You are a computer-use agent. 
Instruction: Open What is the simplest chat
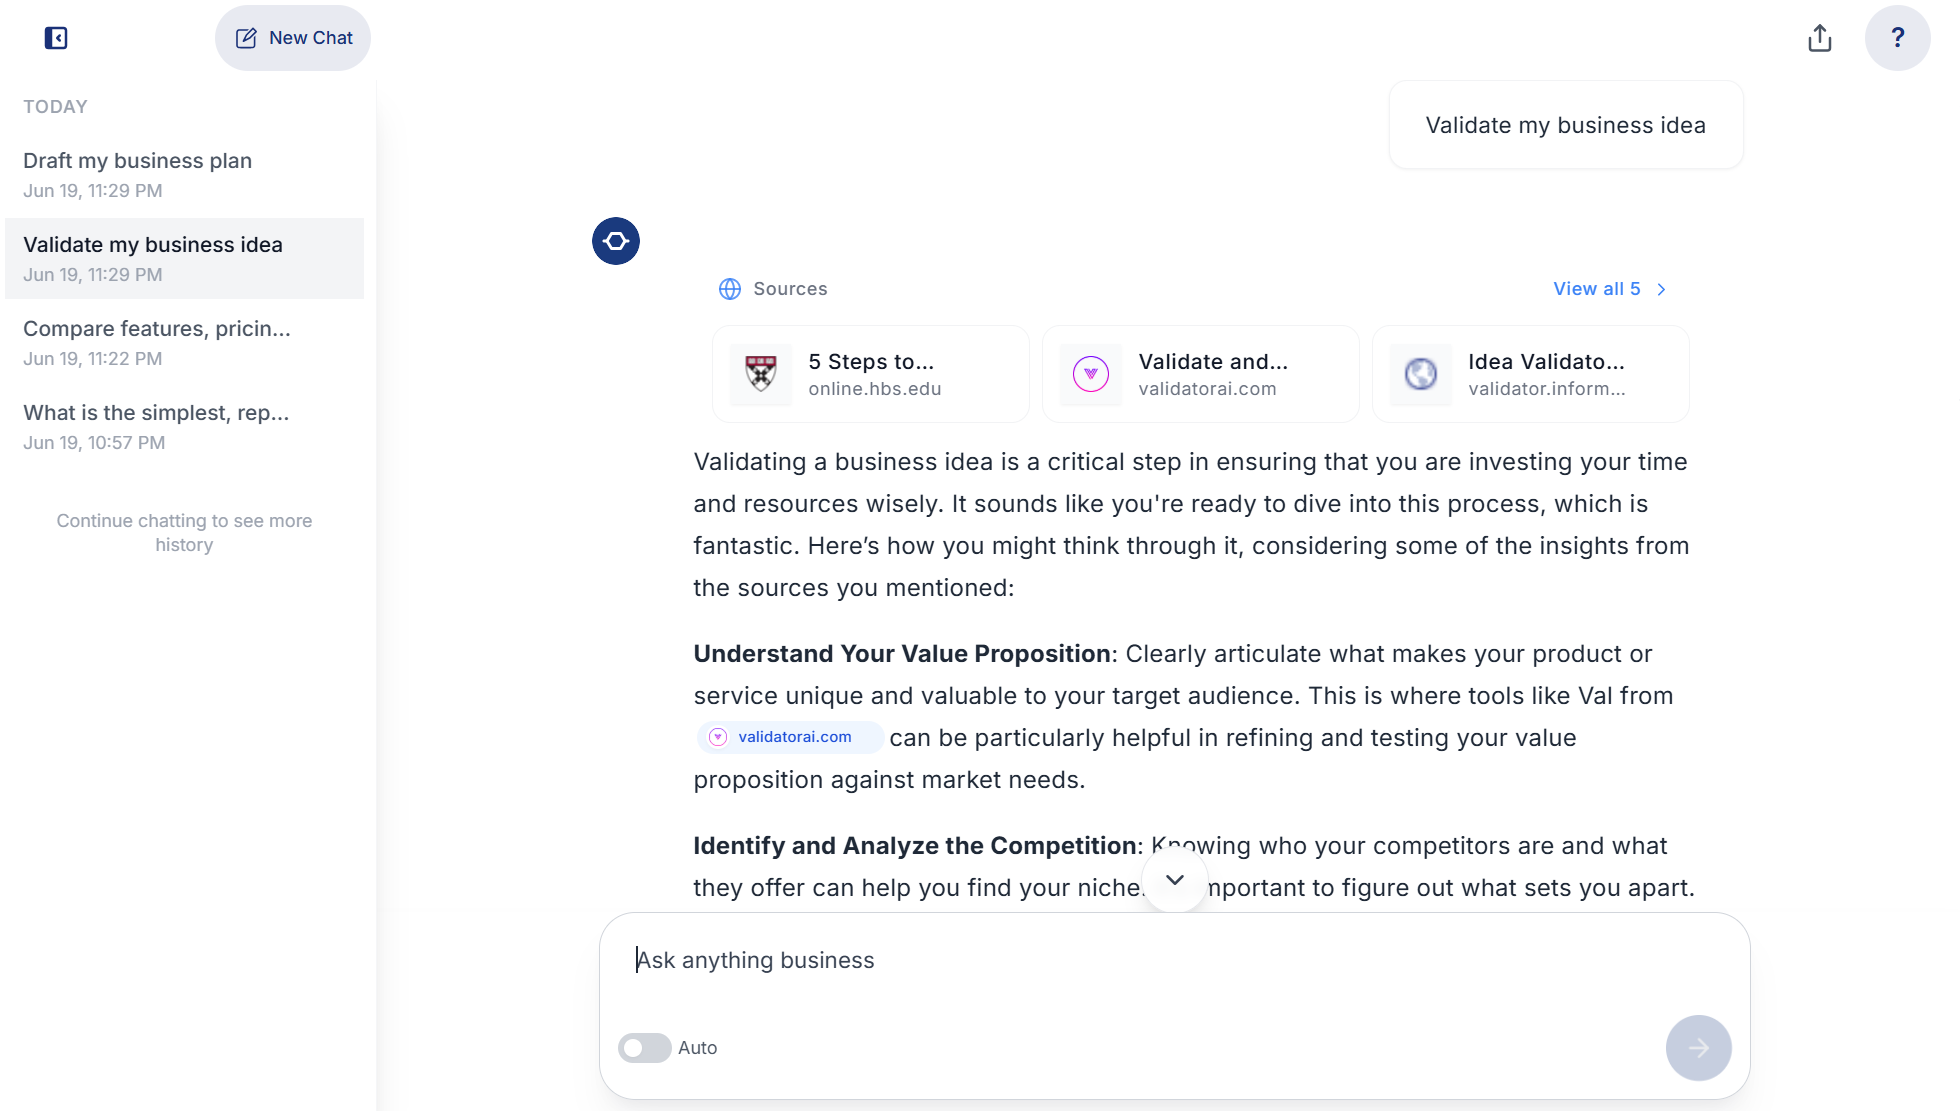click(185, 426)
